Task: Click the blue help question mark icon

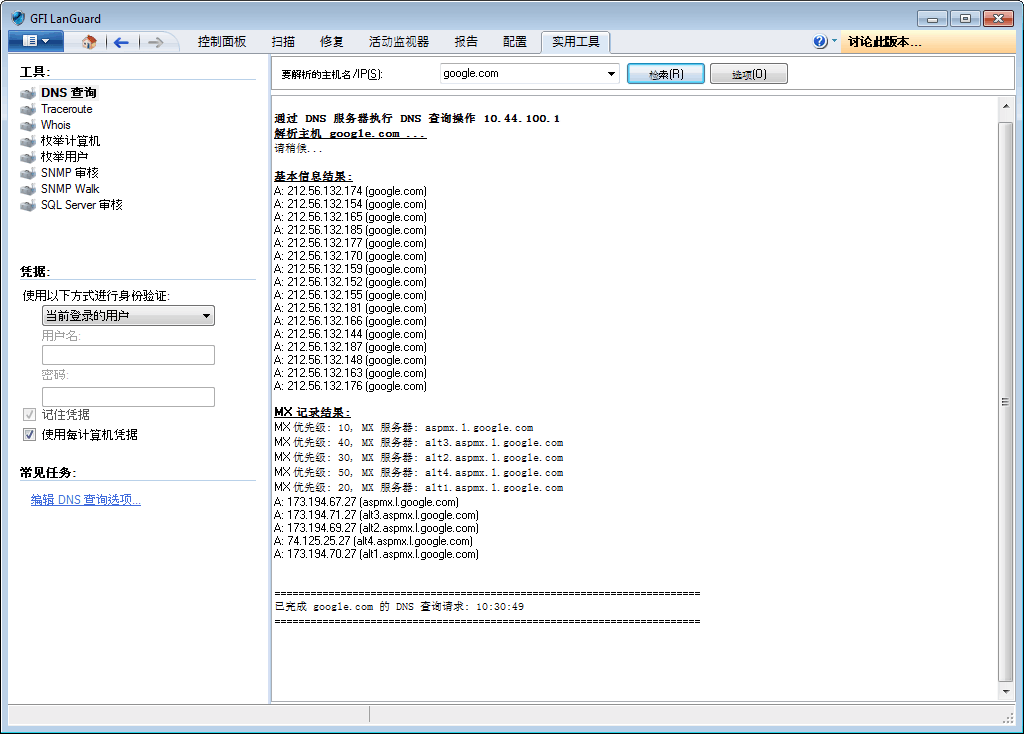Action: pyautogui.click(x=820, y=42)
